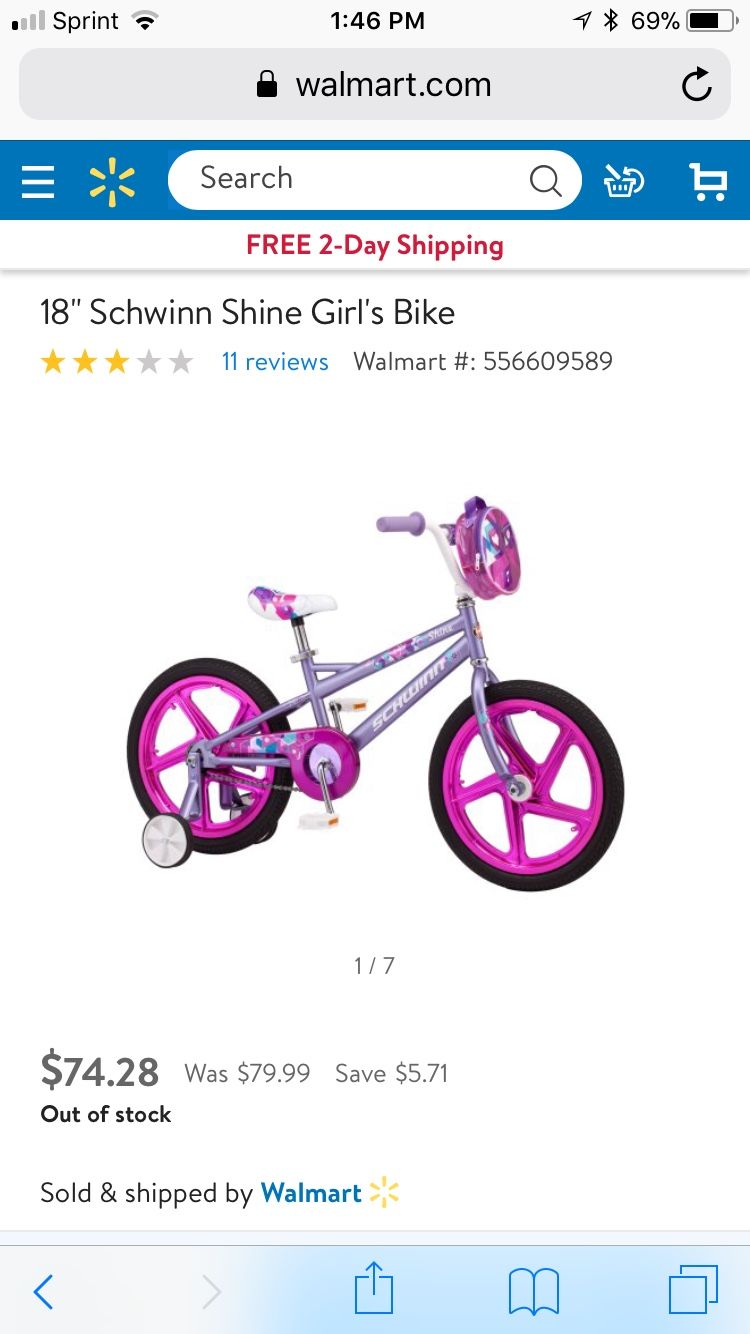Tap the 1 / 7 image counter

point(374,966)
